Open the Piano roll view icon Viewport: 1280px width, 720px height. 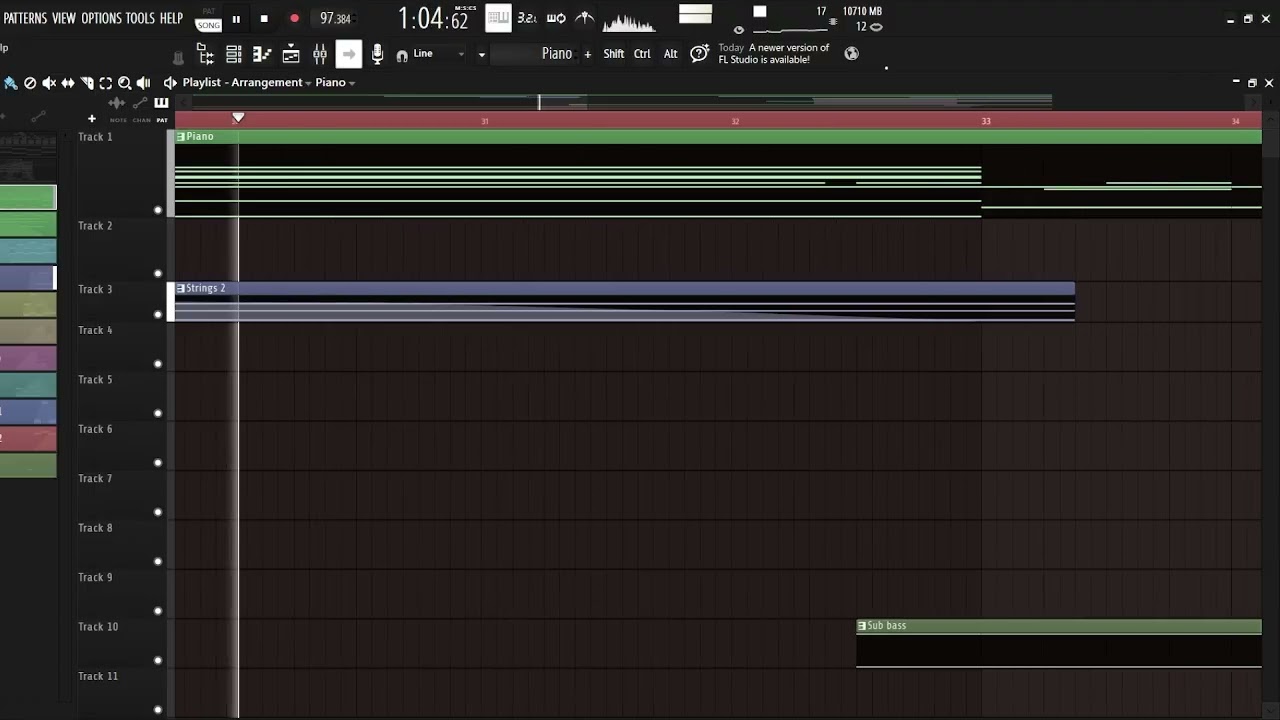(262, 54)
